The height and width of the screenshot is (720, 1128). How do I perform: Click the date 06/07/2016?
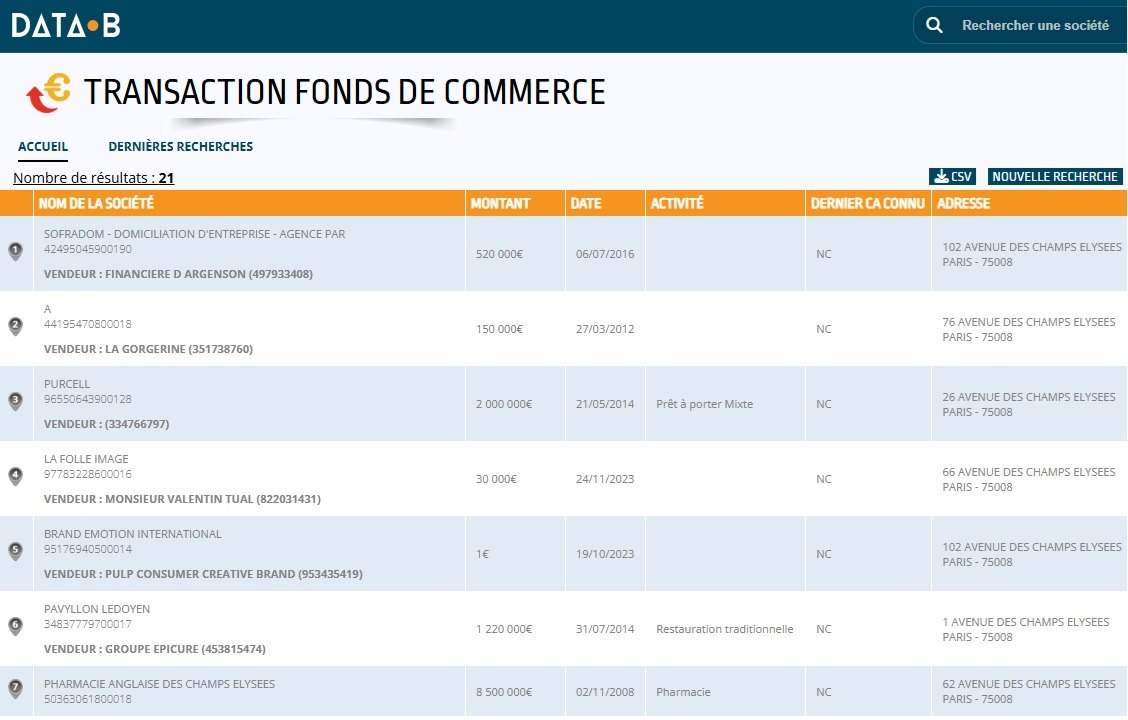tap(605, 254)
